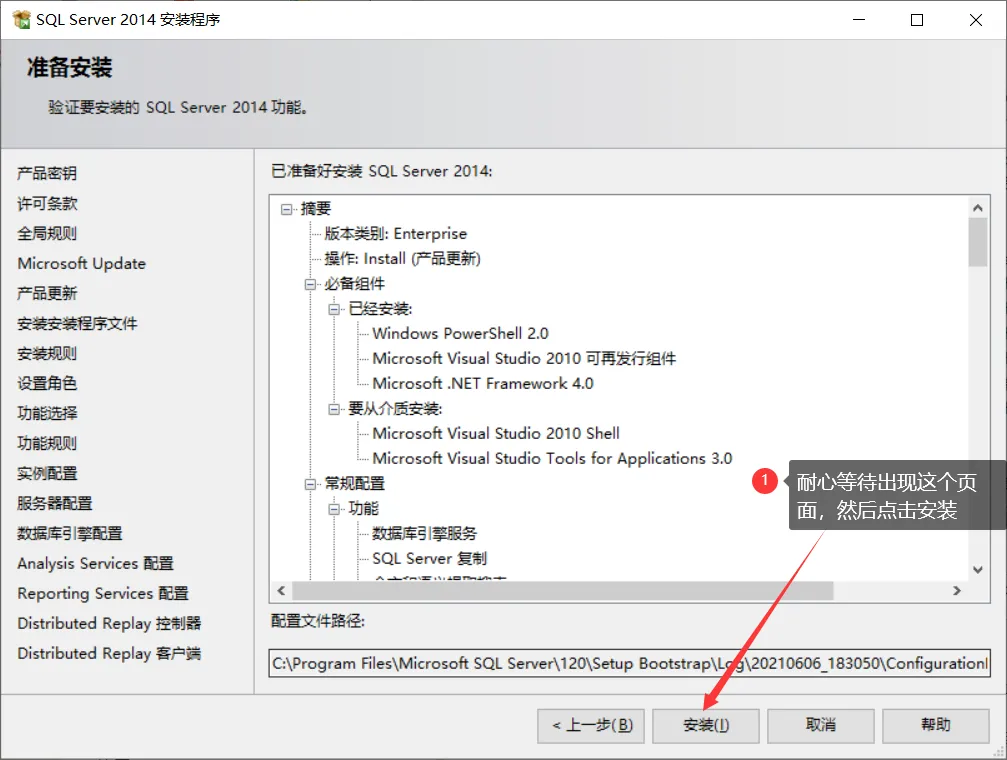Click the 安装(I) button
Screen dimensions: 1007x760
point(706,725)
